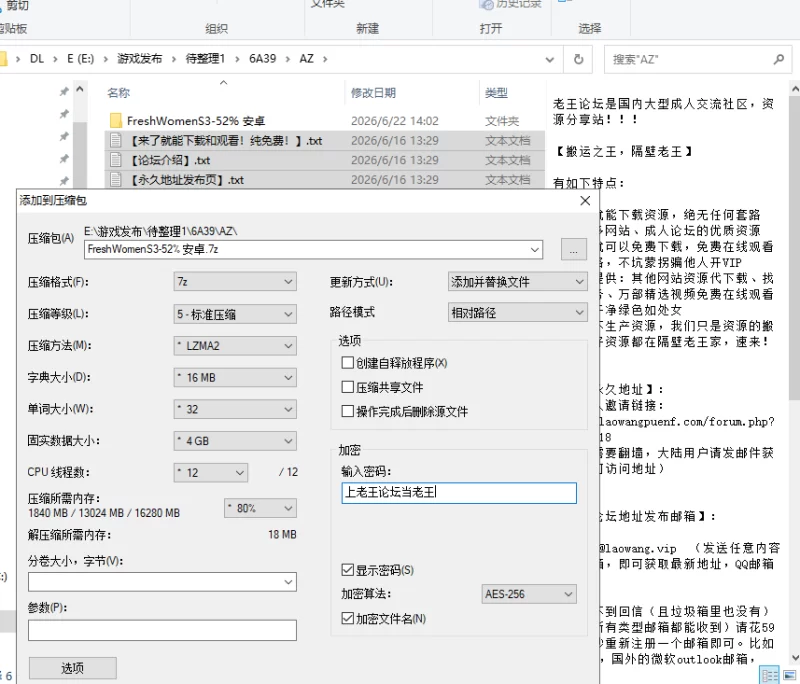800x684 pixels.
Task: Click the 选项 button at dialog bottom
Action: coord(72,668)
